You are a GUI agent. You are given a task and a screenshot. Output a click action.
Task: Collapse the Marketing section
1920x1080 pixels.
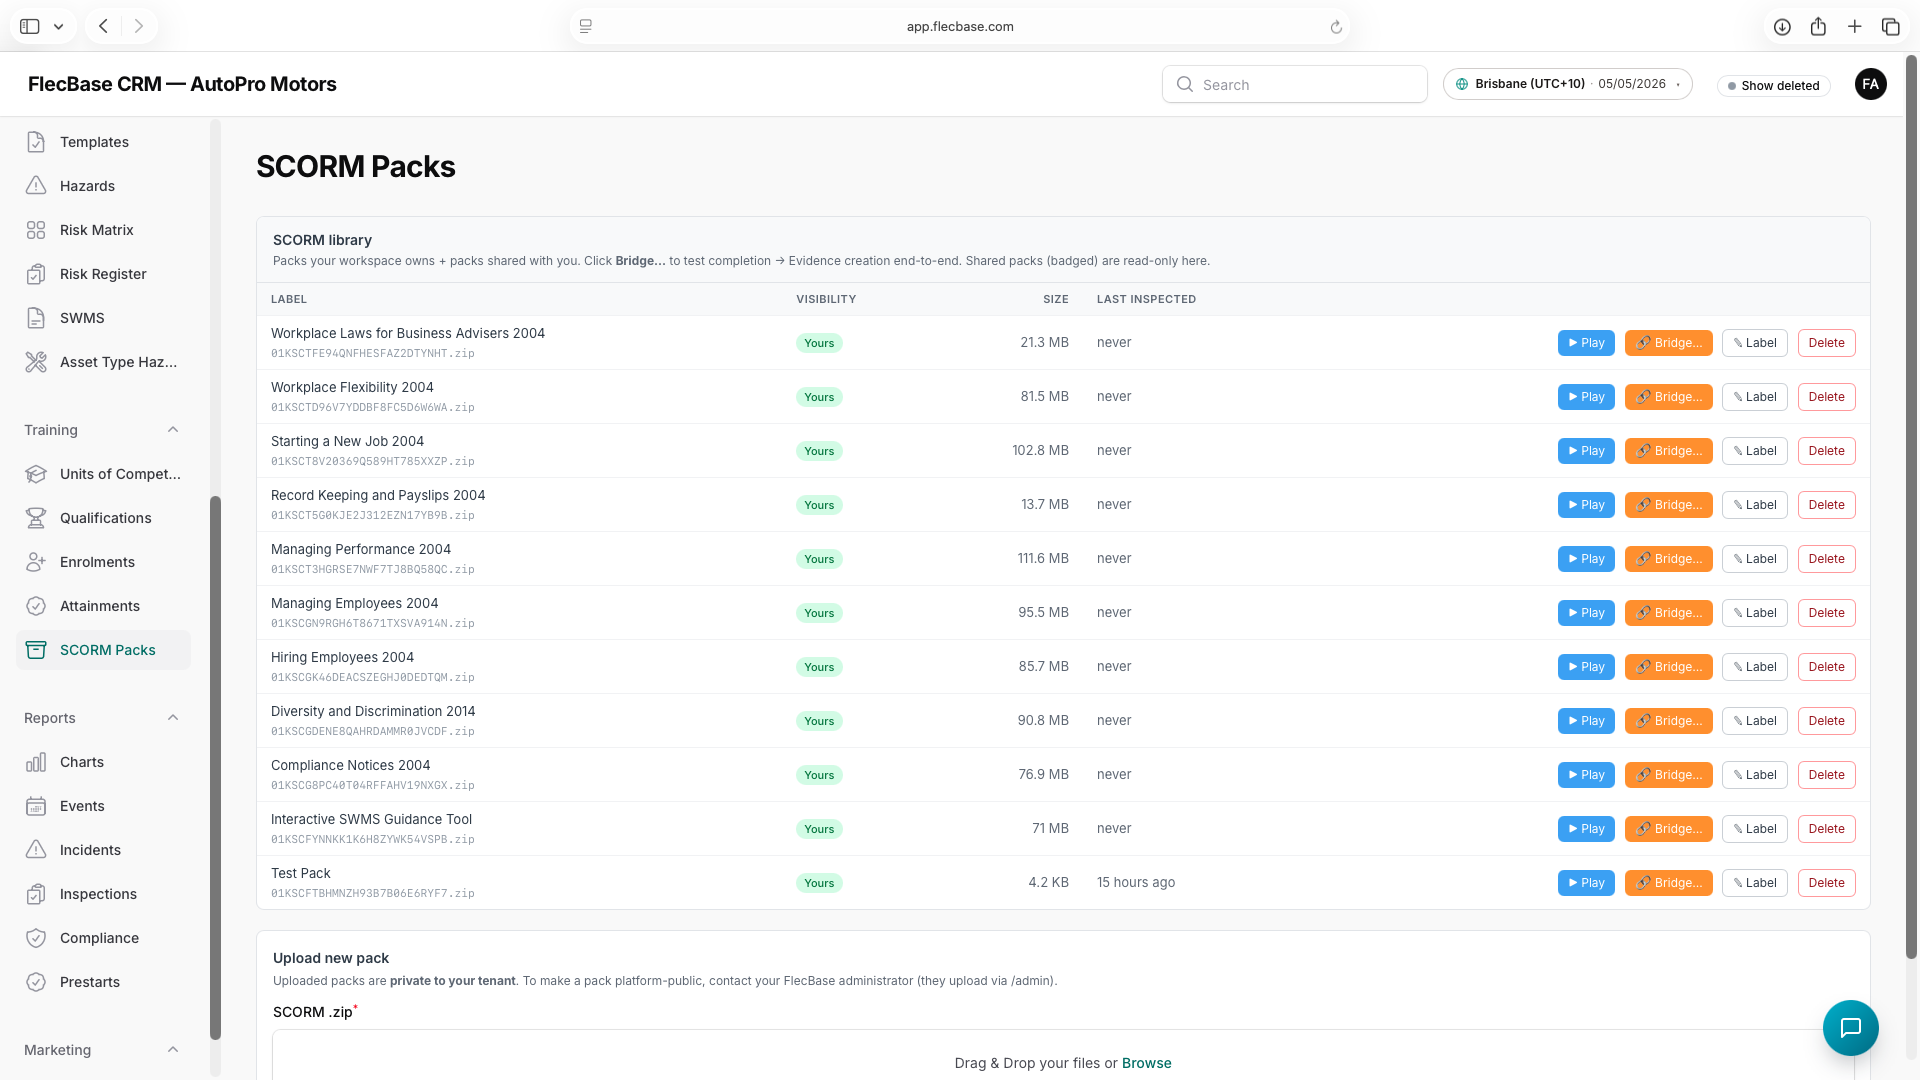point(173,1050)
